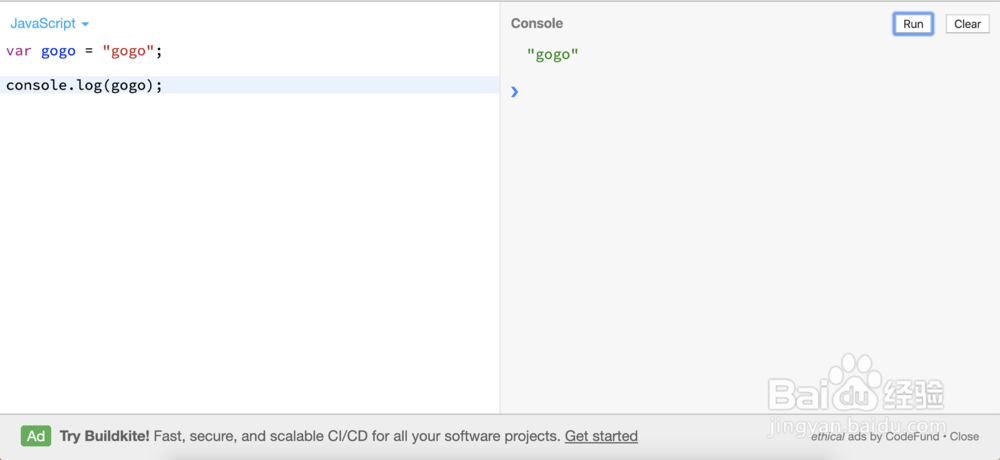The image size is (1000, 460).
Task: Click the blue gogo variable name
Action: 58,52
